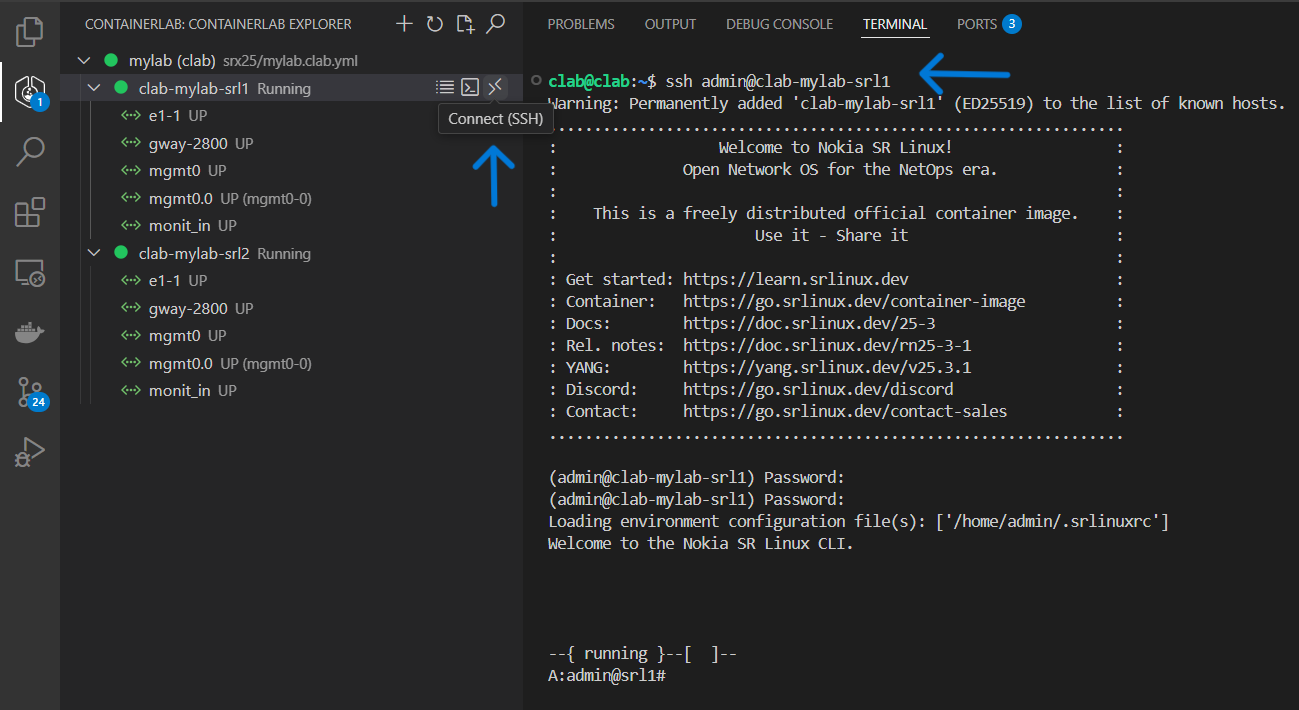Open the Extensions view in the activity bar

pos(30,213)
